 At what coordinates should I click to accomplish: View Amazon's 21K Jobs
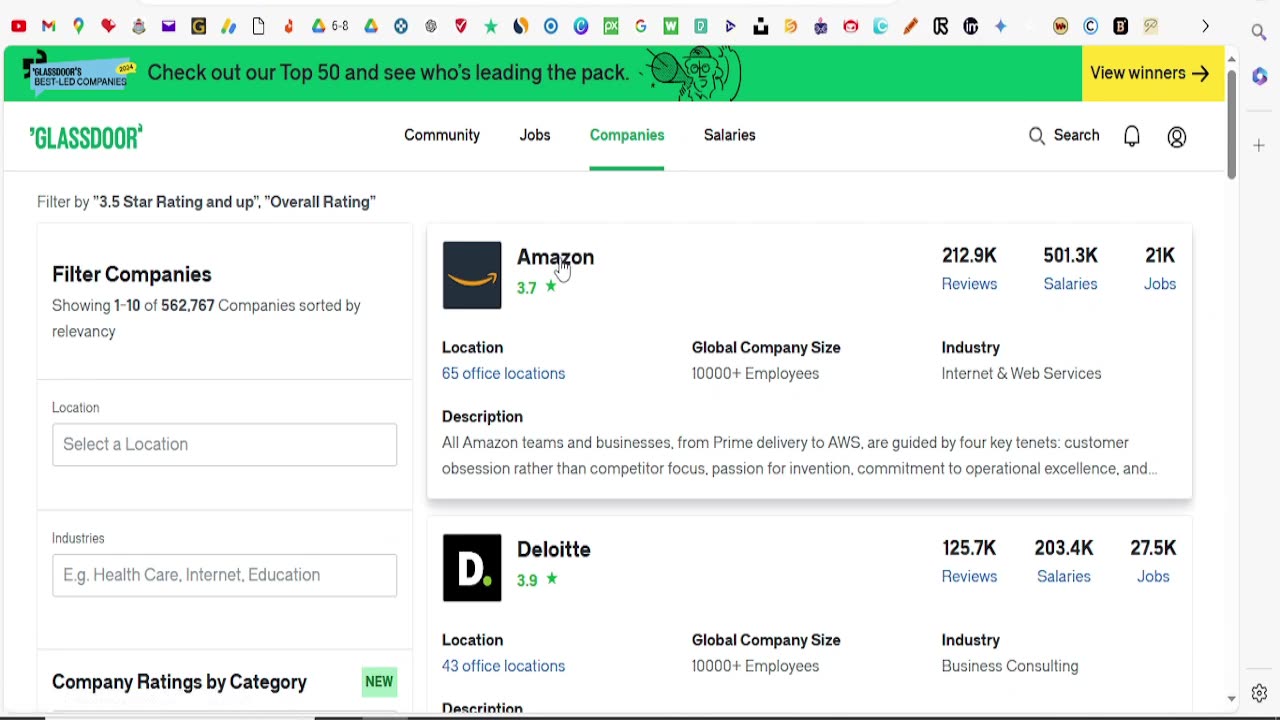tap(1160, 269)
